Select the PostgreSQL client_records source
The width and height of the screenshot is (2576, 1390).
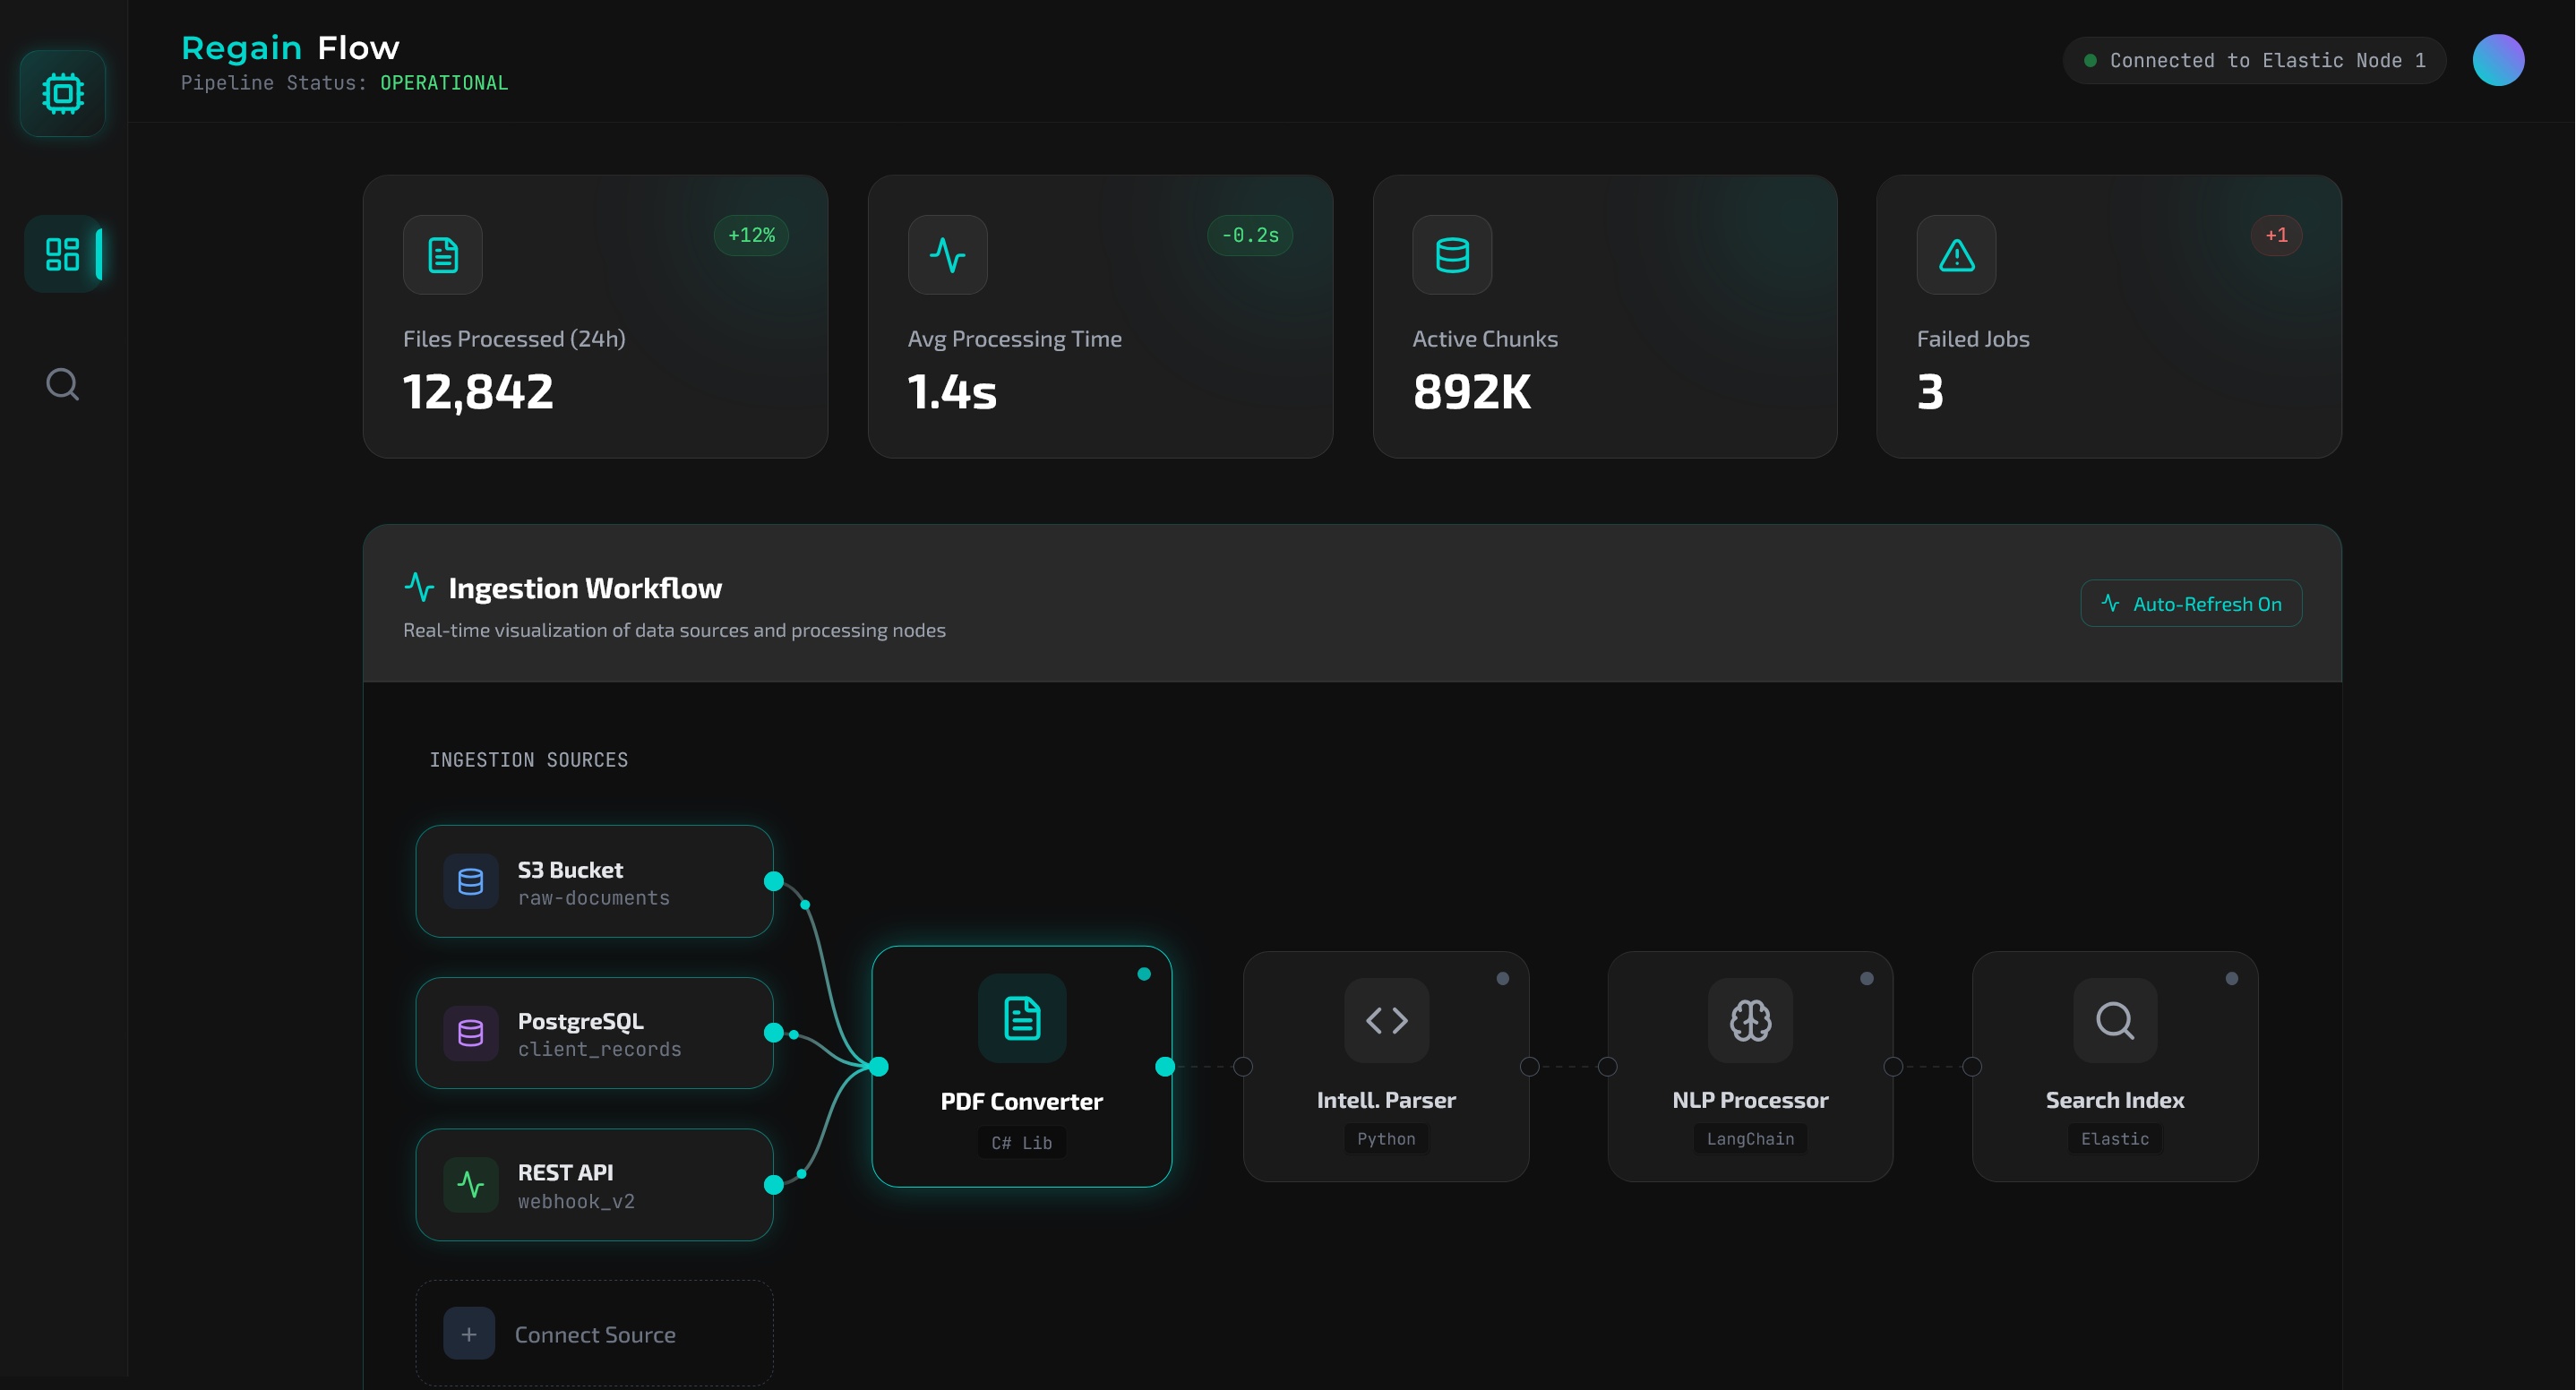coord(594,1033)
